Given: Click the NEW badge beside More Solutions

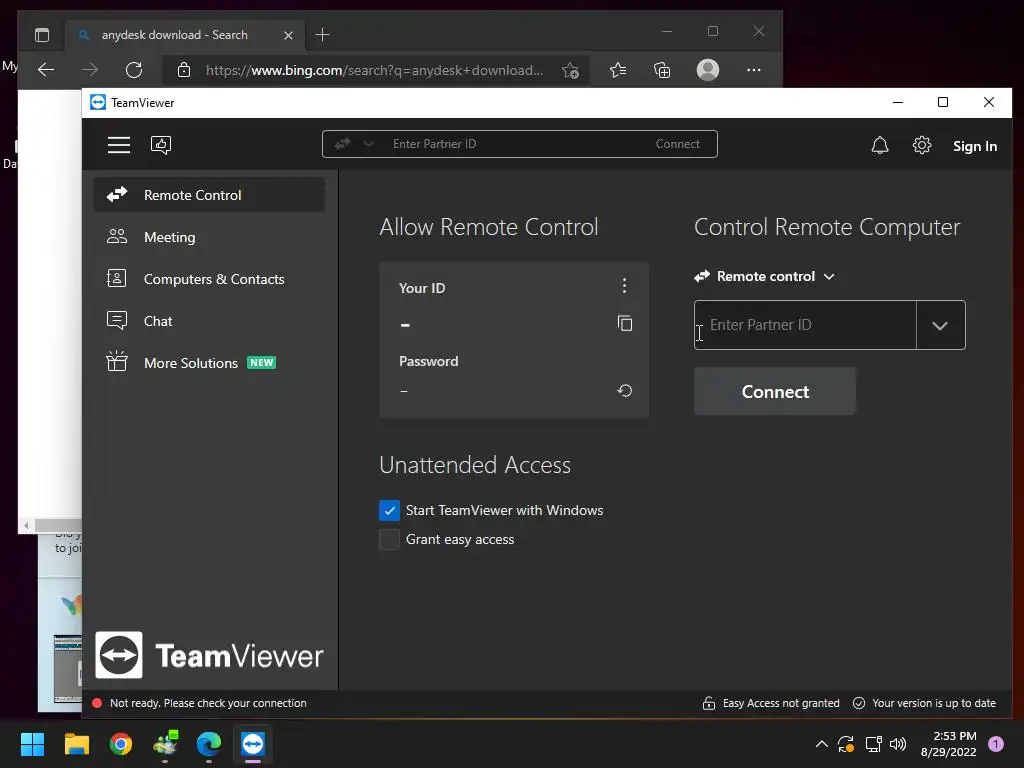Looking at the screenshot, I should click(261, 362).
